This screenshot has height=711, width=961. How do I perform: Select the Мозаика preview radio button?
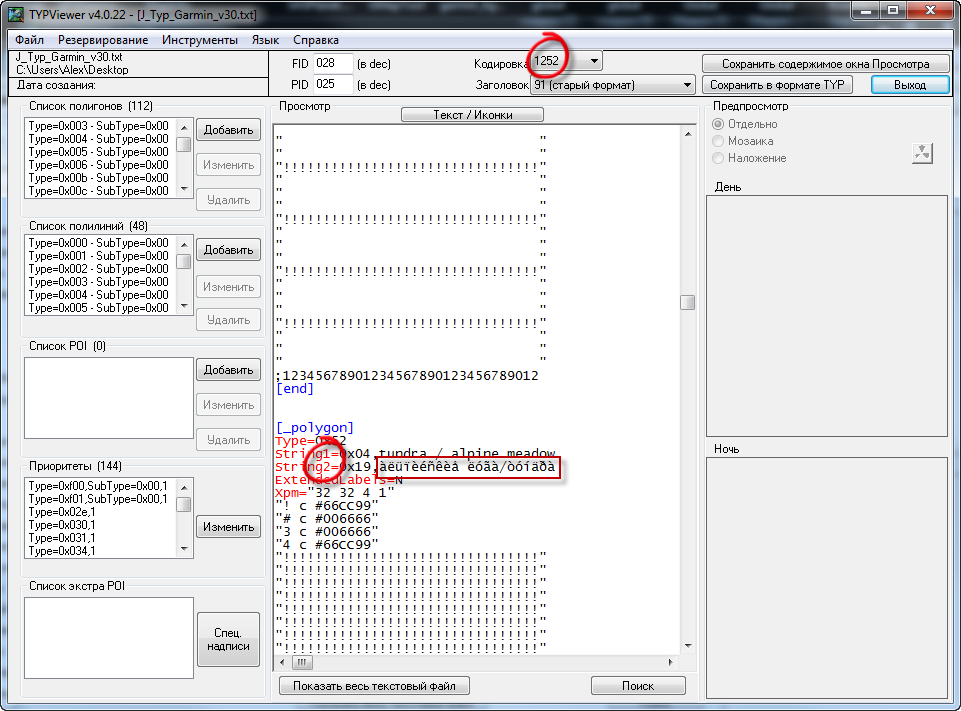point(718,141)
